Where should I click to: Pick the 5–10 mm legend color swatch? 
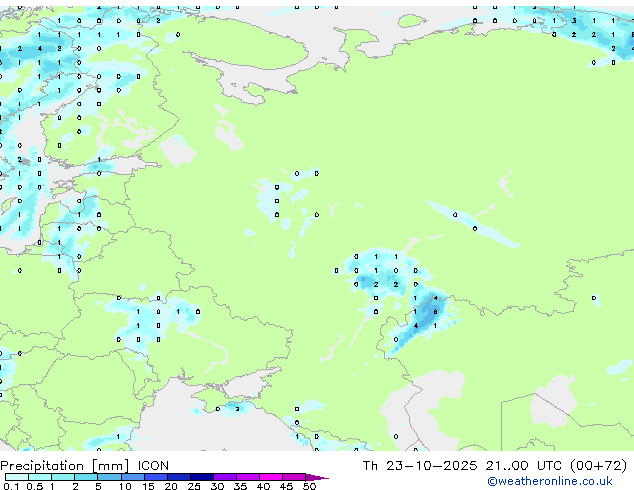pos(109,477)
